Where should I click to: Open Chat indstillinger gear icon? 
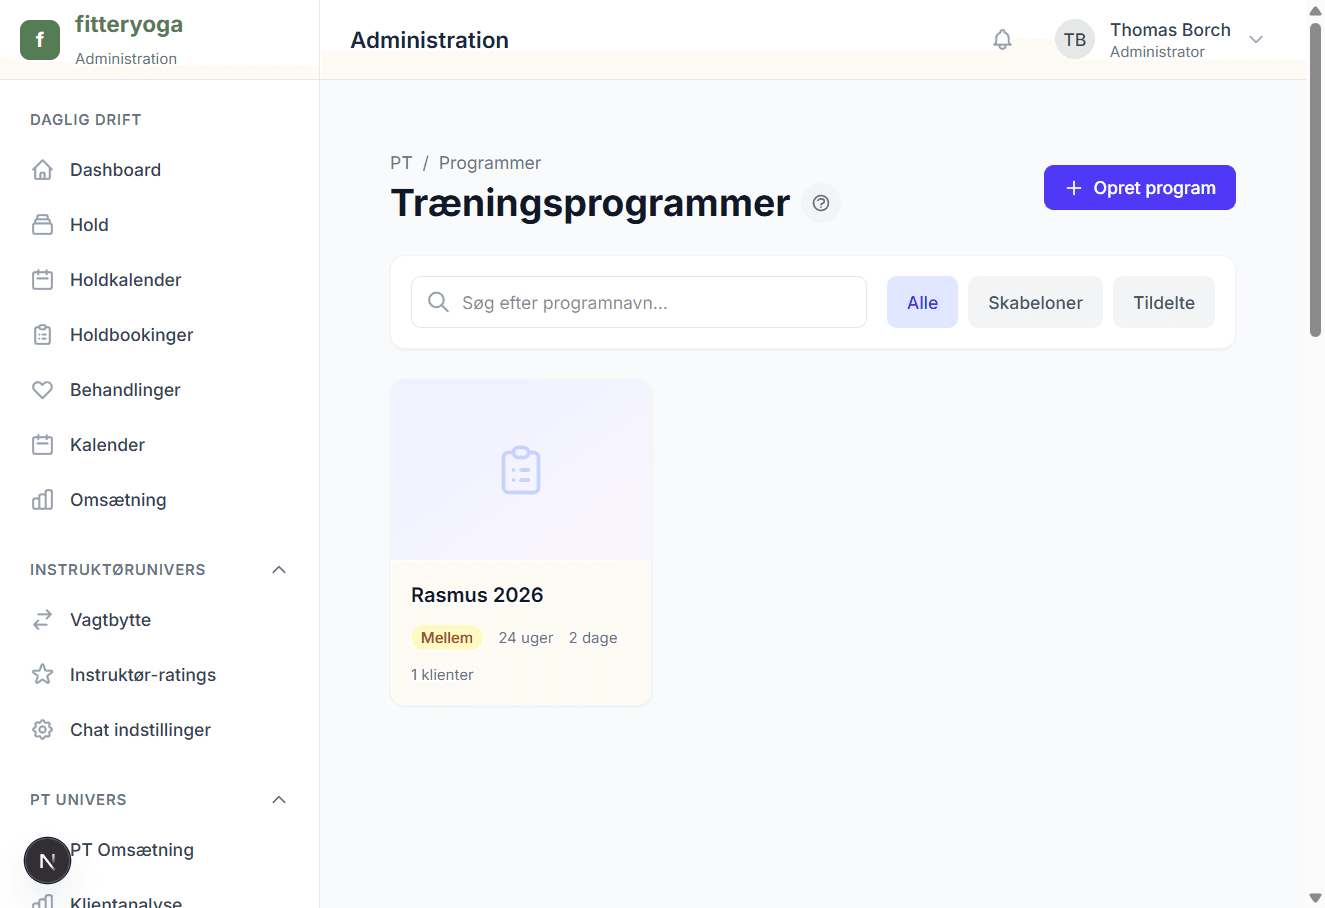pyautogui.click(x=42, y=730)
